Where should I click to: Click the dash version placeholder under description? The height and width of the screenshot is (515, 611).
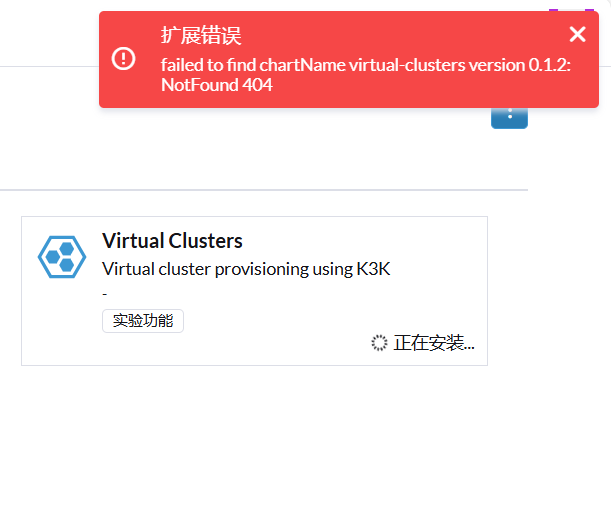[104, 294]
